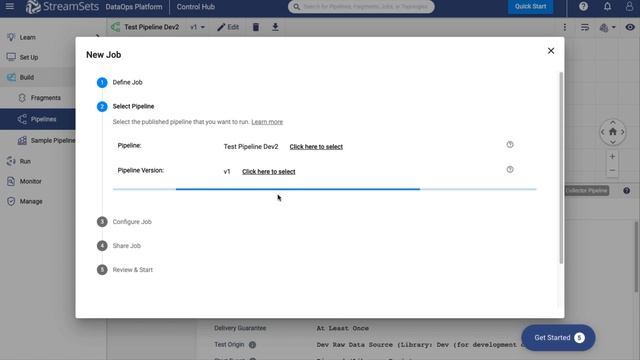Click the pan right arrow on canvas navigator
Viewport: 640px width, 360px height.
pos(622,132)
